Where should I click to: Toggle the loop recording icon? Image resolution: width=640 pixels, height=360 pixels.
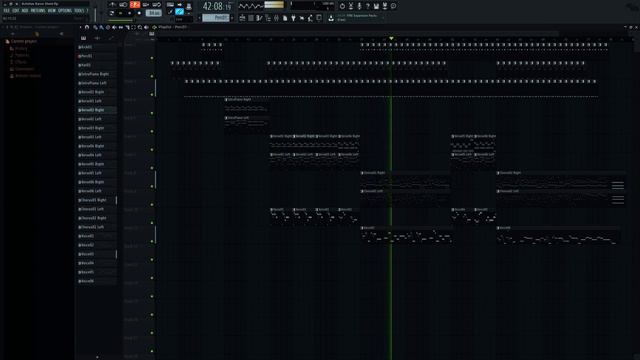(157, 4)
